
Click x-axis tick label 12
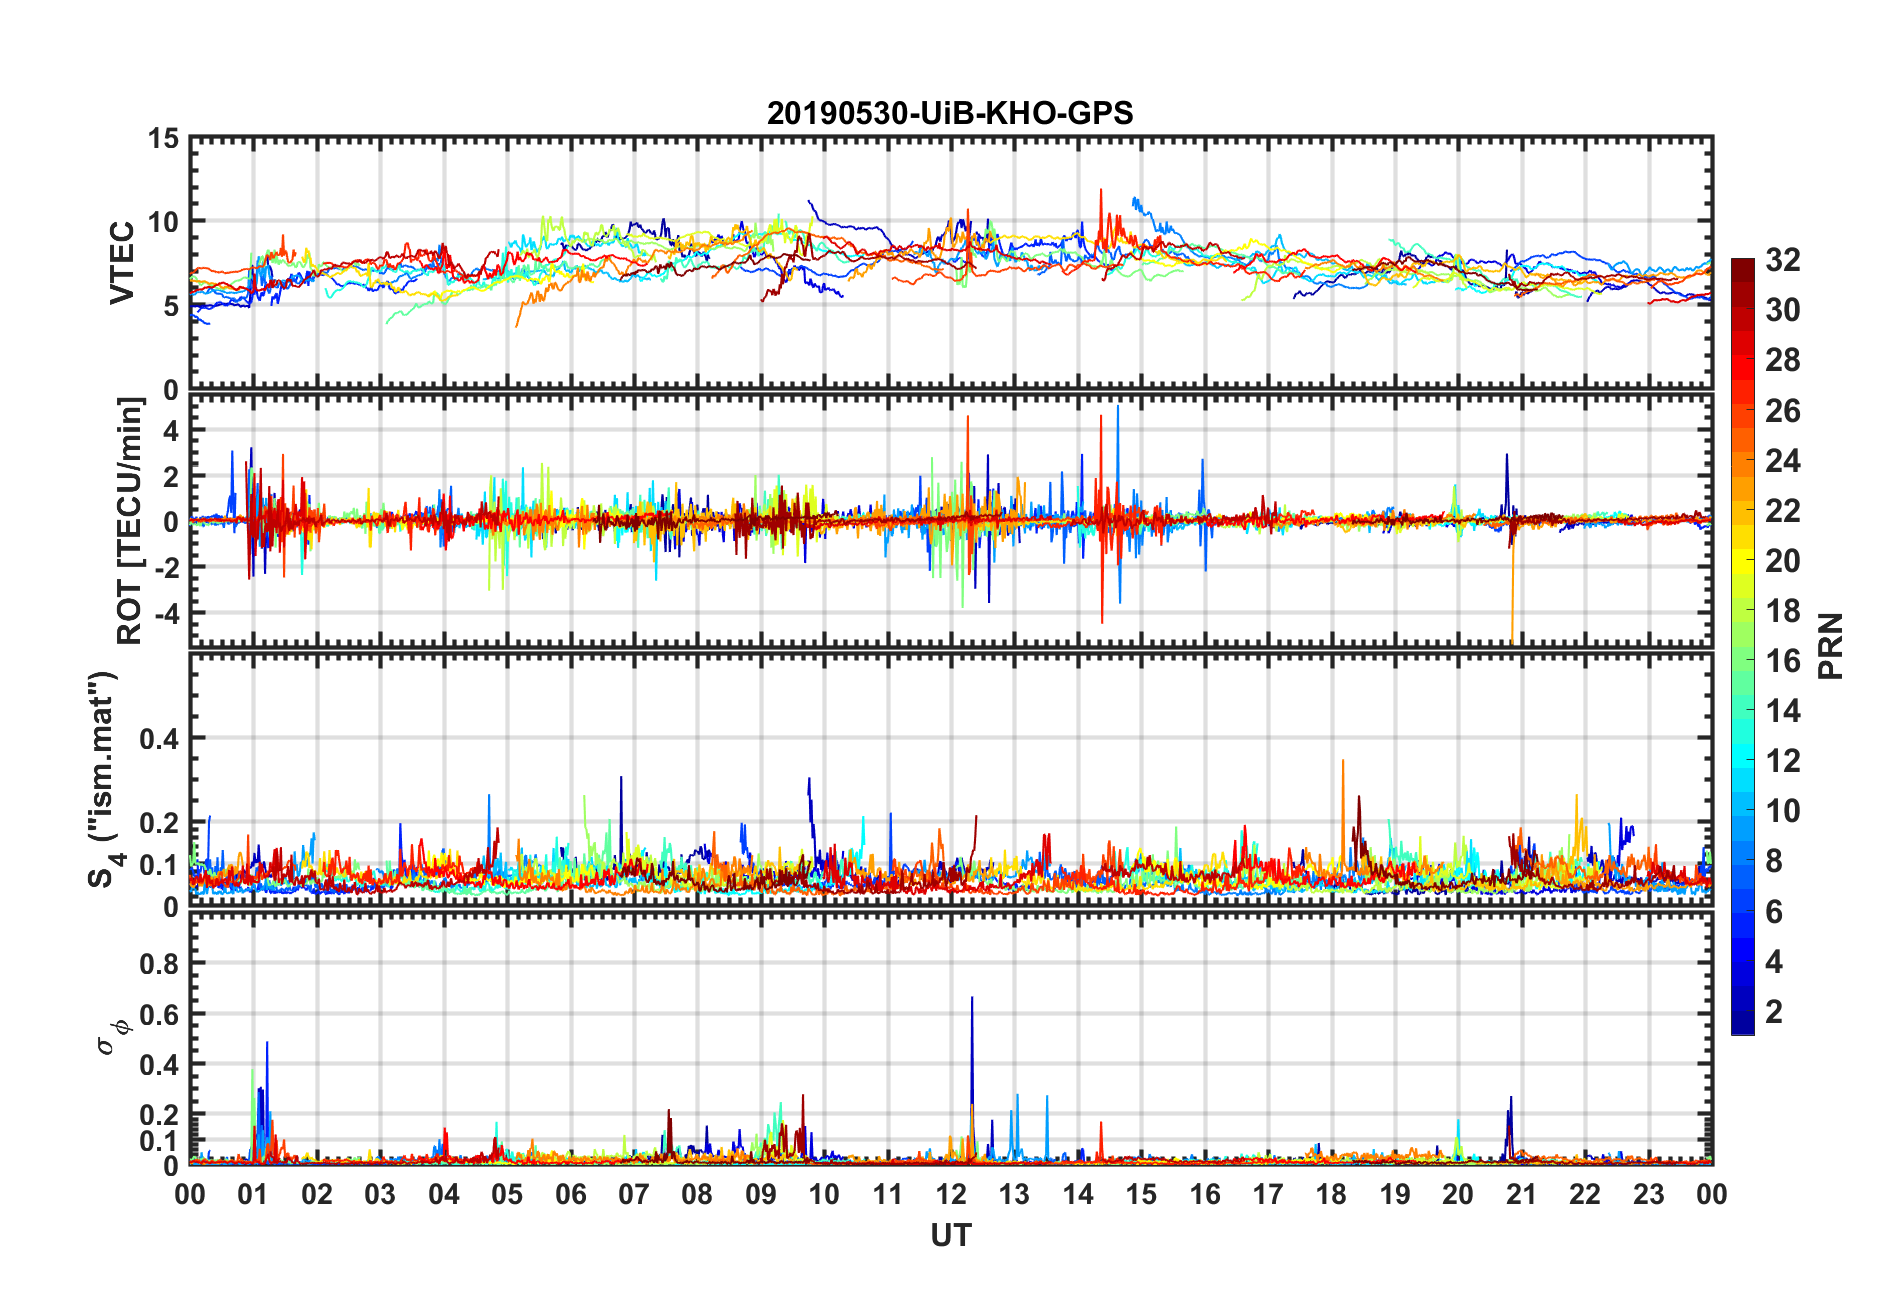pos(951,1195)
